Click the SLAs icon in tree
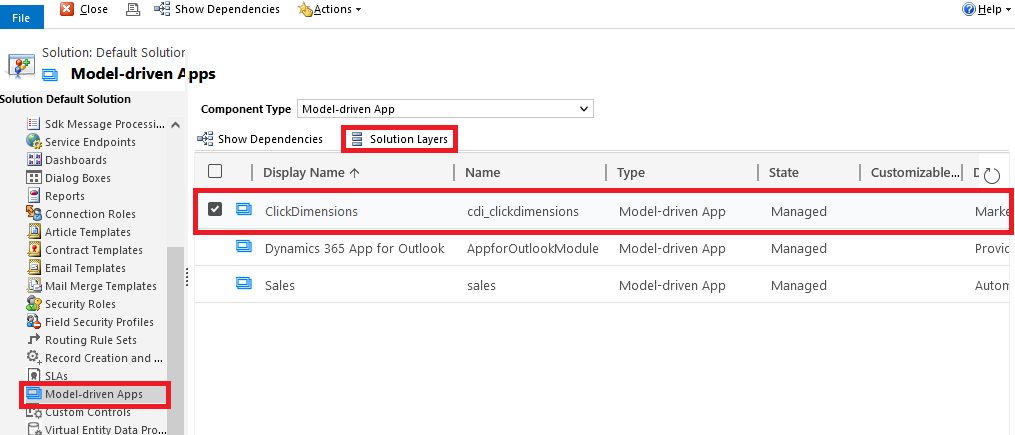This screenshot has height=435, width=1015. coord(34,375)
